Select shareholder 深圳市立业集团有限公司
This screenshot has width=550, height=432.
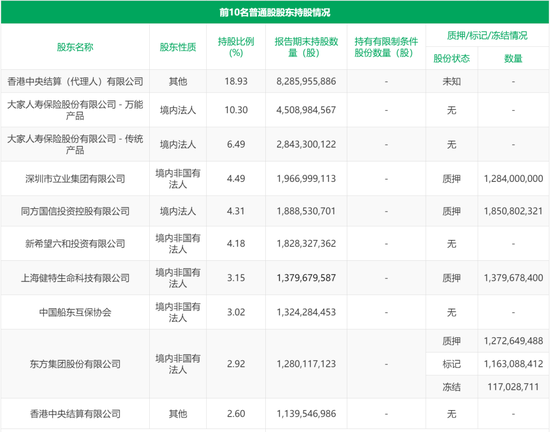[x=75, y=179]
